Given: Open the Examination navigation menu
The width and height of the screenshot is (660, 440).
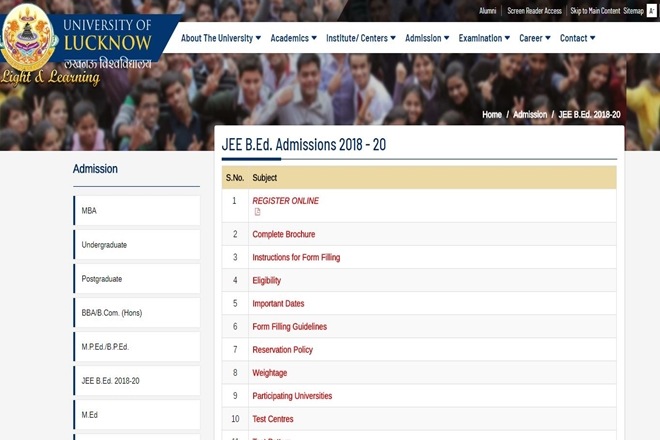Looking at the screenshot, I should coord(484,38).
